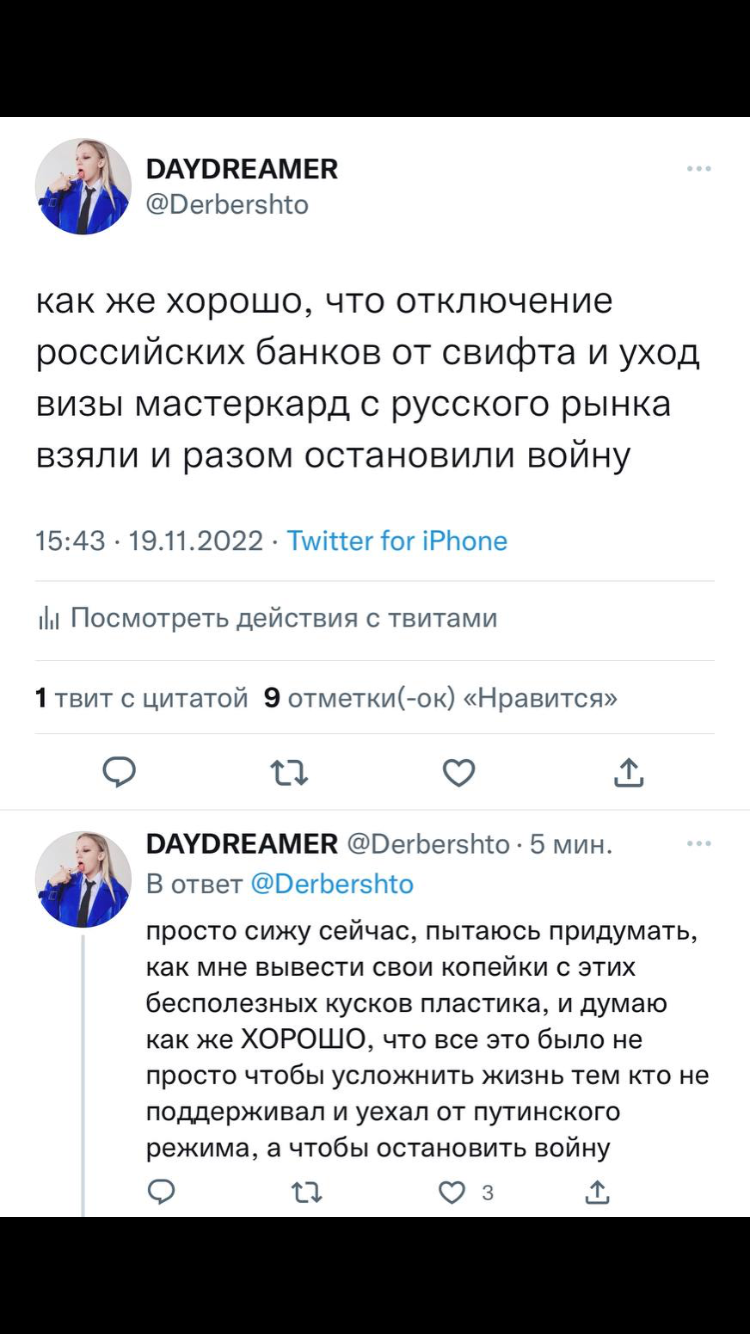This screenshot has height=1334, width=750.
Task: Open the tweet timestamp 15:43 · 19.11.2022
Action: (148, 541)
